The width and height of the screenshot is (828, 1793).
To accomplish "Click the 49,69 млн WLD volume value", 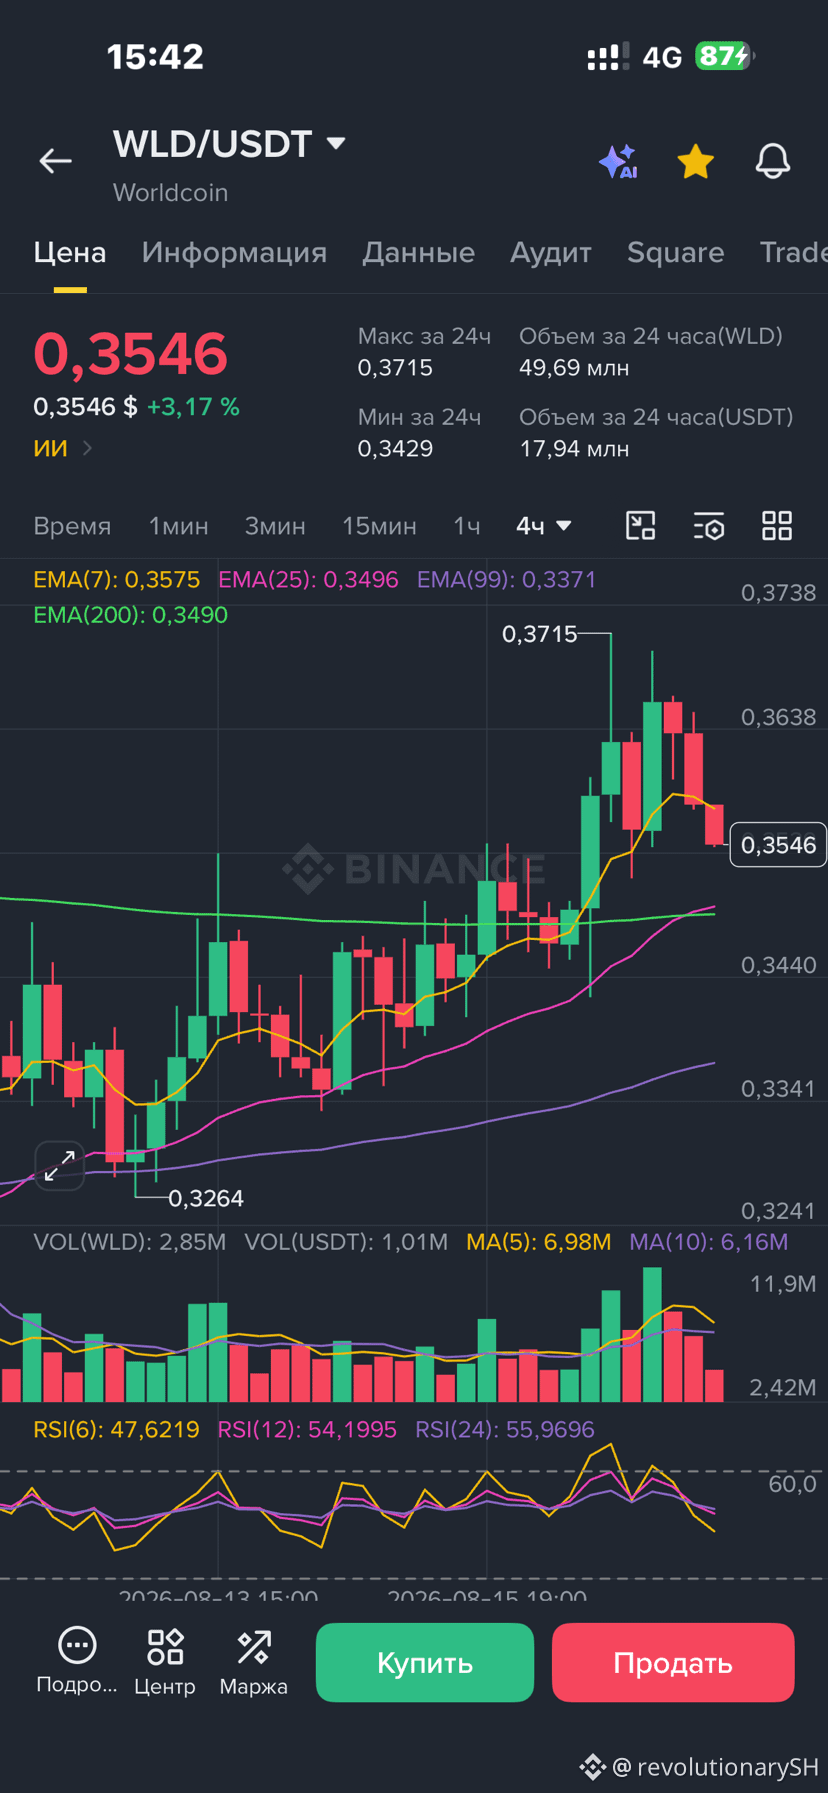I will pyautogui.click(x=574, y=368).
